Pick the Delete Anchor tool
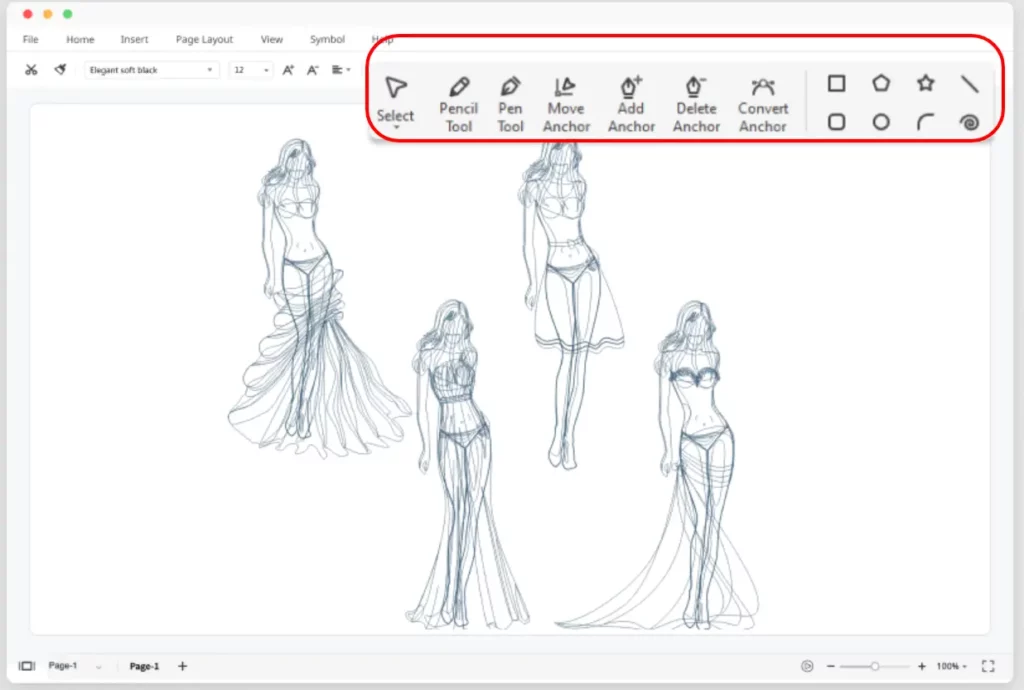This screenshot has width=1024, height=690. (x=696, y=104)
